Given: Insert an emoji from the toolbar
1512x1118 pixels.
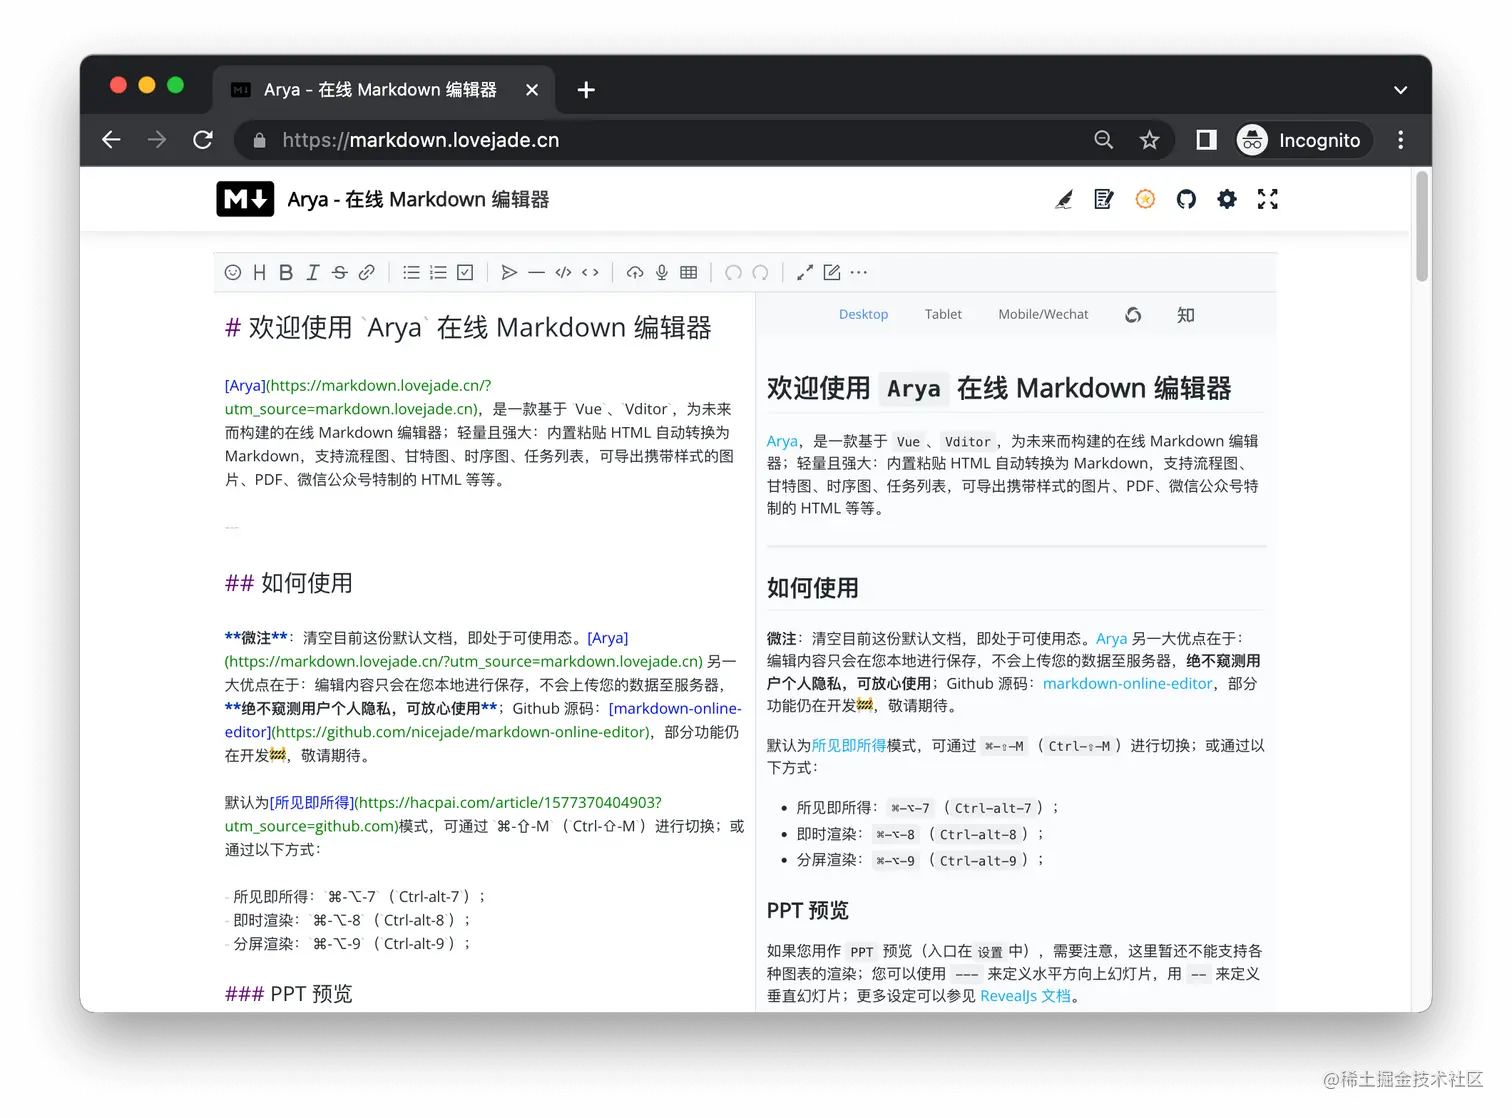Looking at the screenshot, I should (233, 272).
